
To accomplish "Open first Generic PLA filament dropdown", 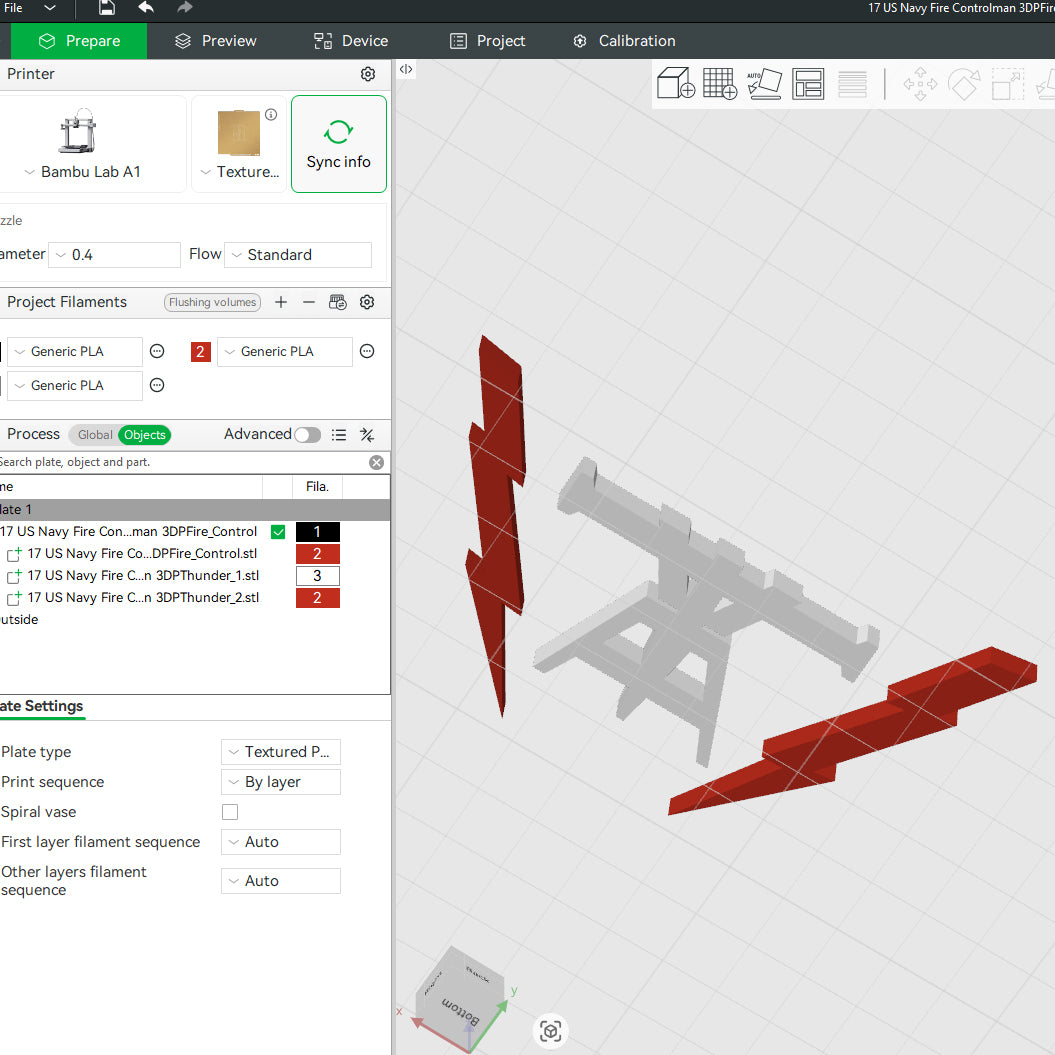I will (x=75, y=352).
